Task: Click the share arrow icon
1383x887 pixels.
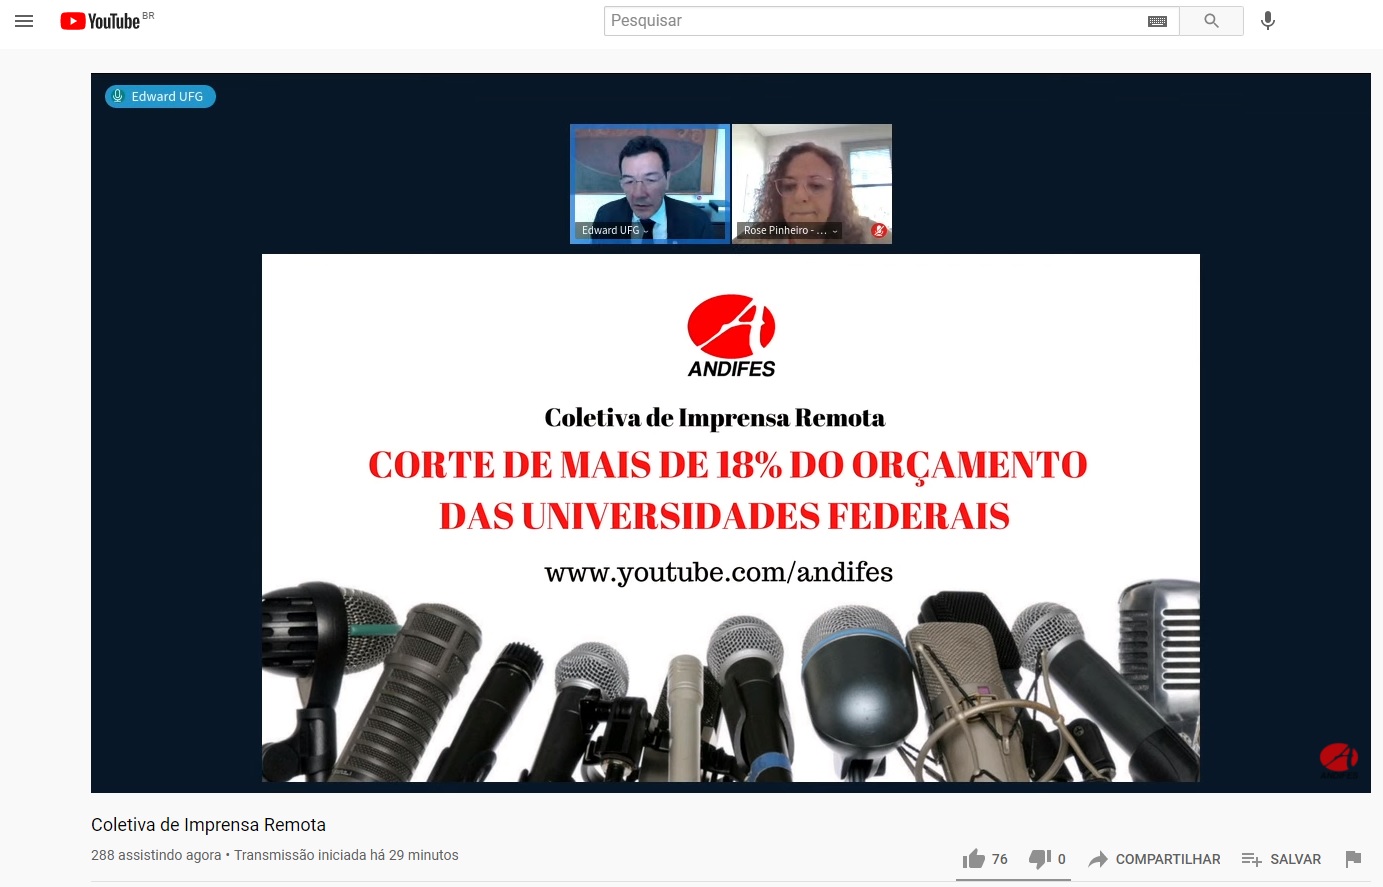Action: pos(1097,859)
